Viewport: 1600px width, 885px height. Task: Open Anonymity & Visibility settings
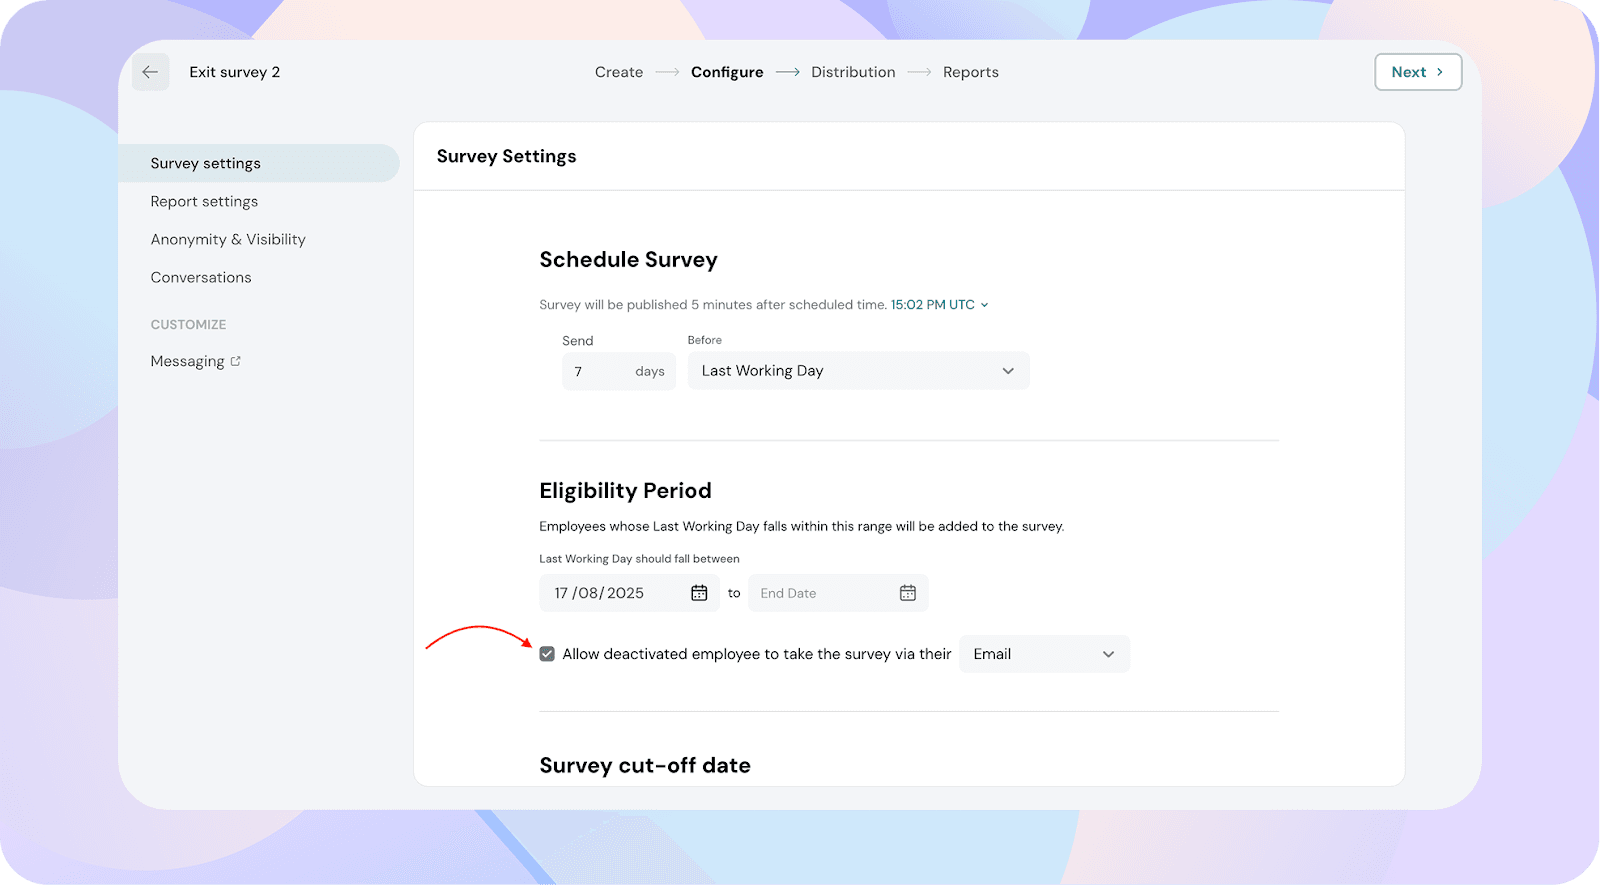pos(228,239)
